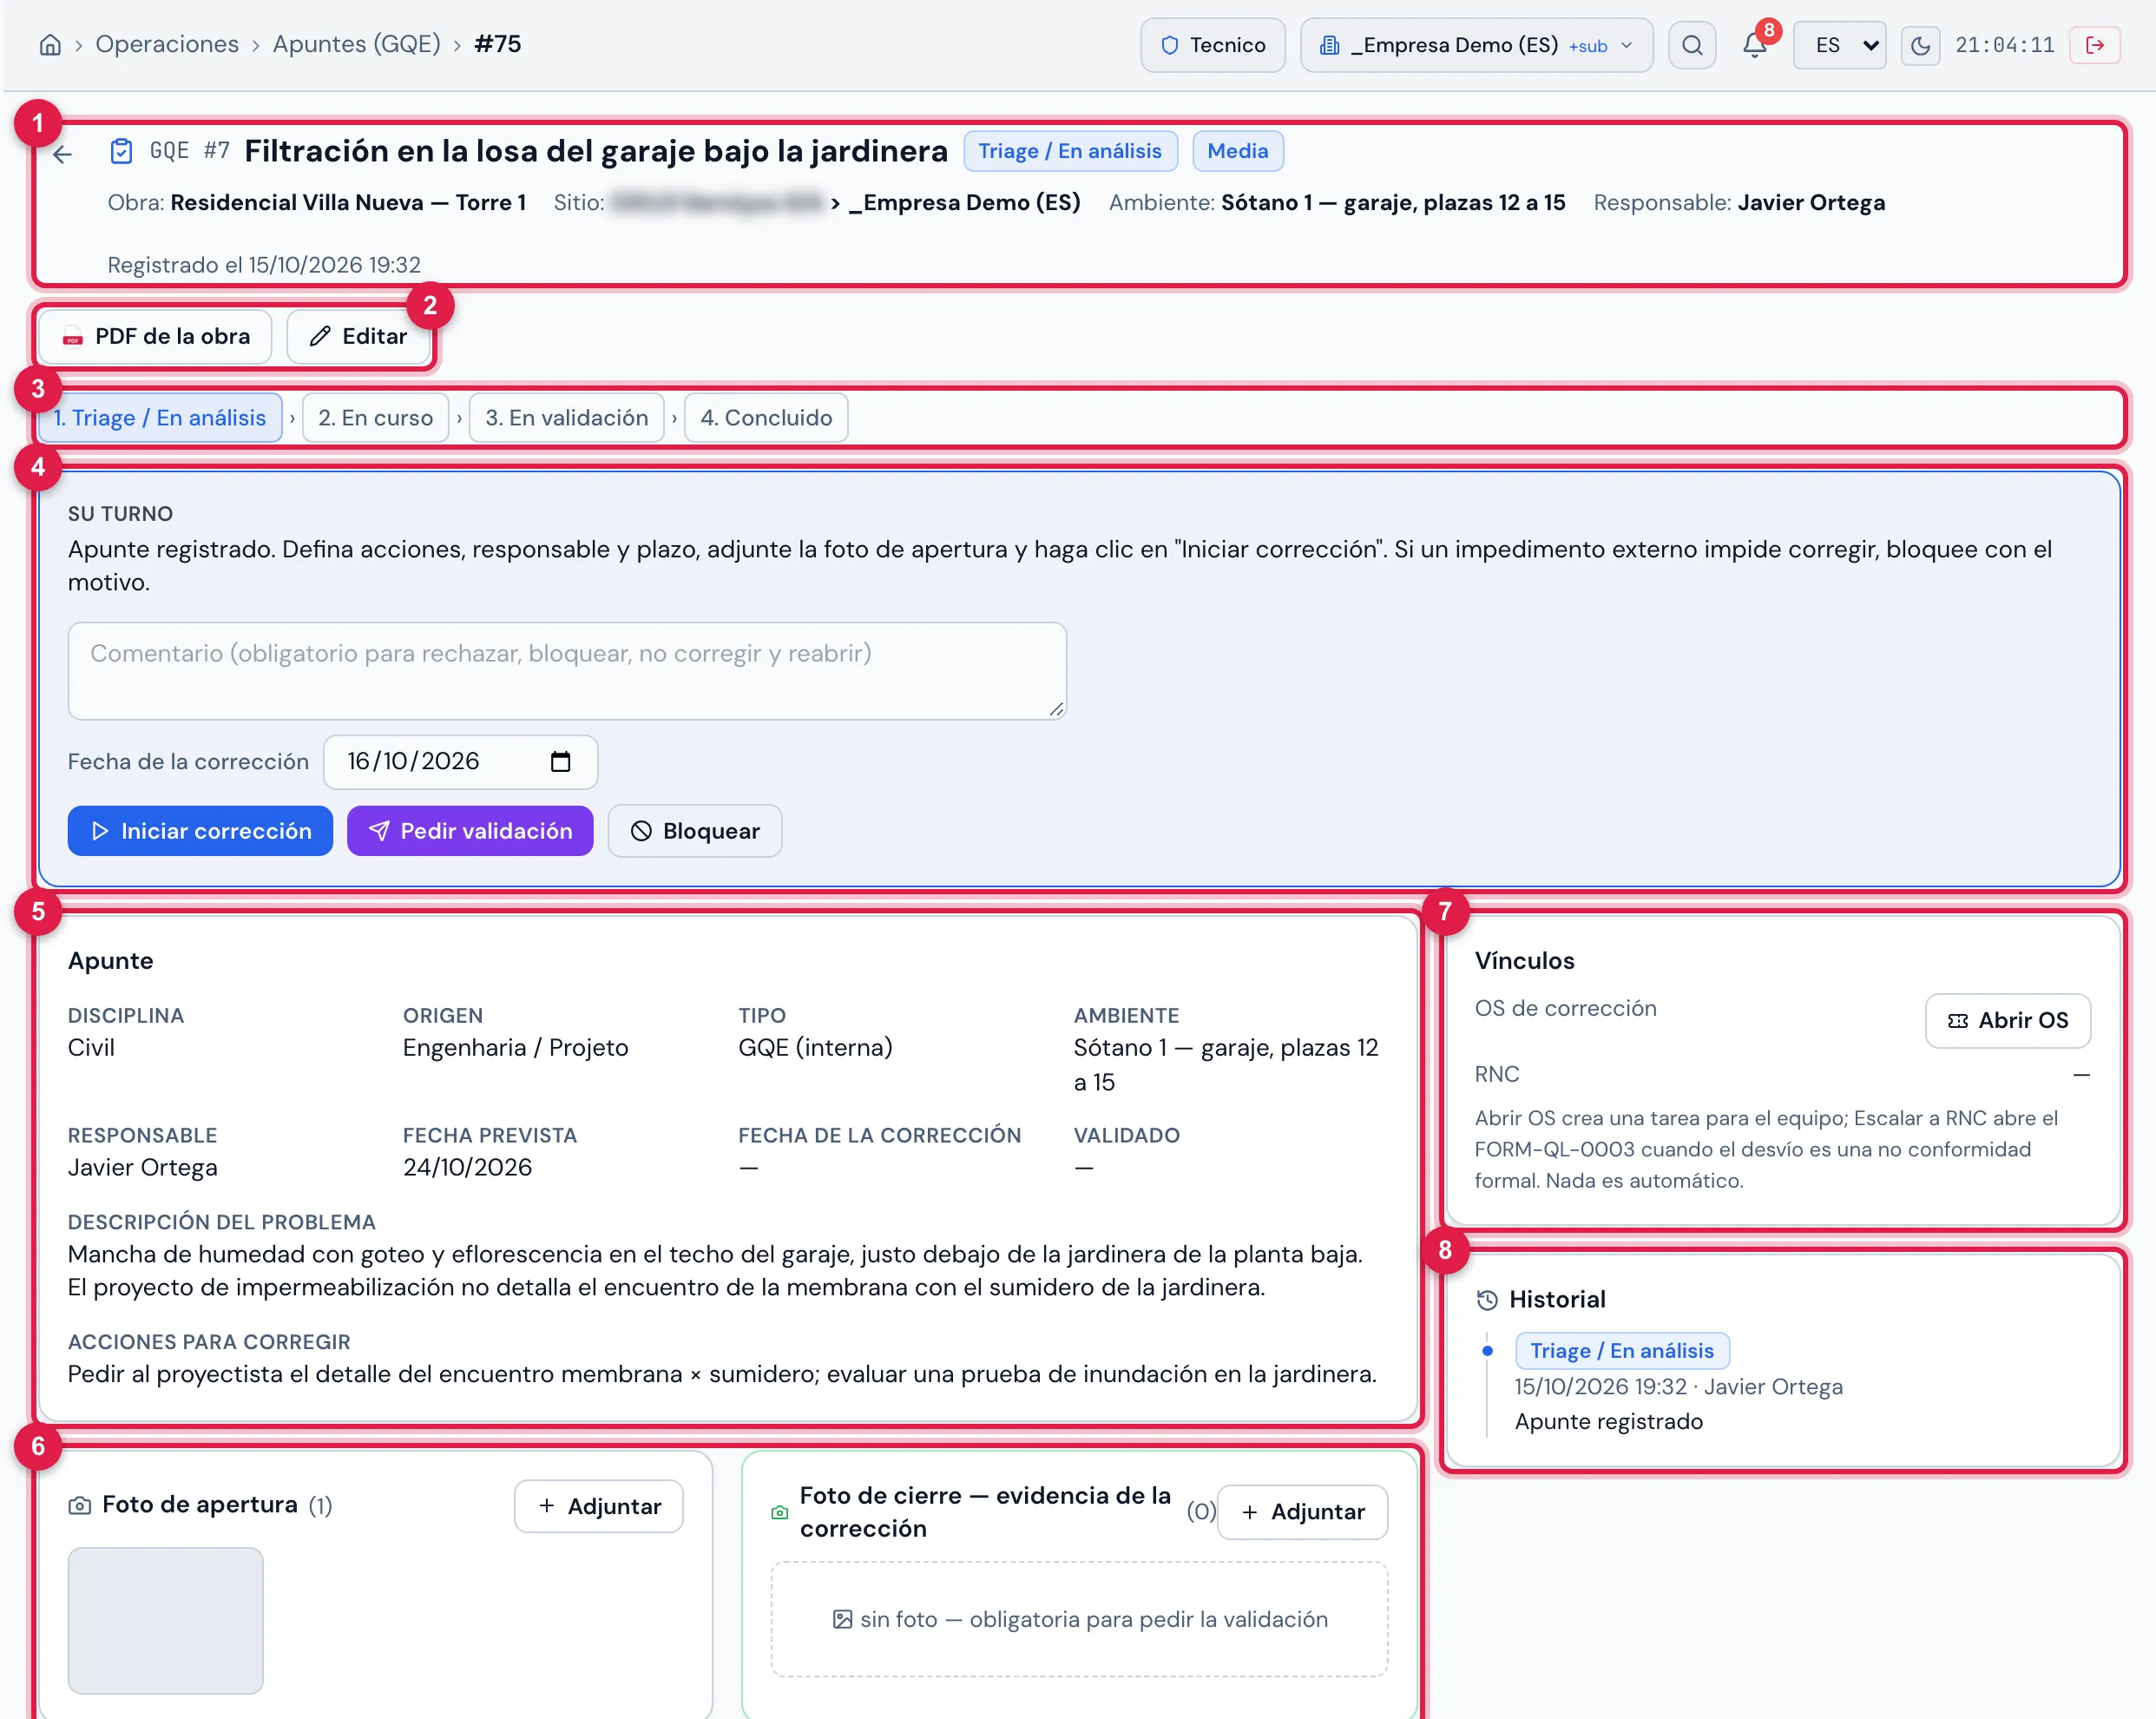Click Adjuntar for Foto de apertura
This screenshot has width=2156, height=1719.
[x=598, y=1506]
